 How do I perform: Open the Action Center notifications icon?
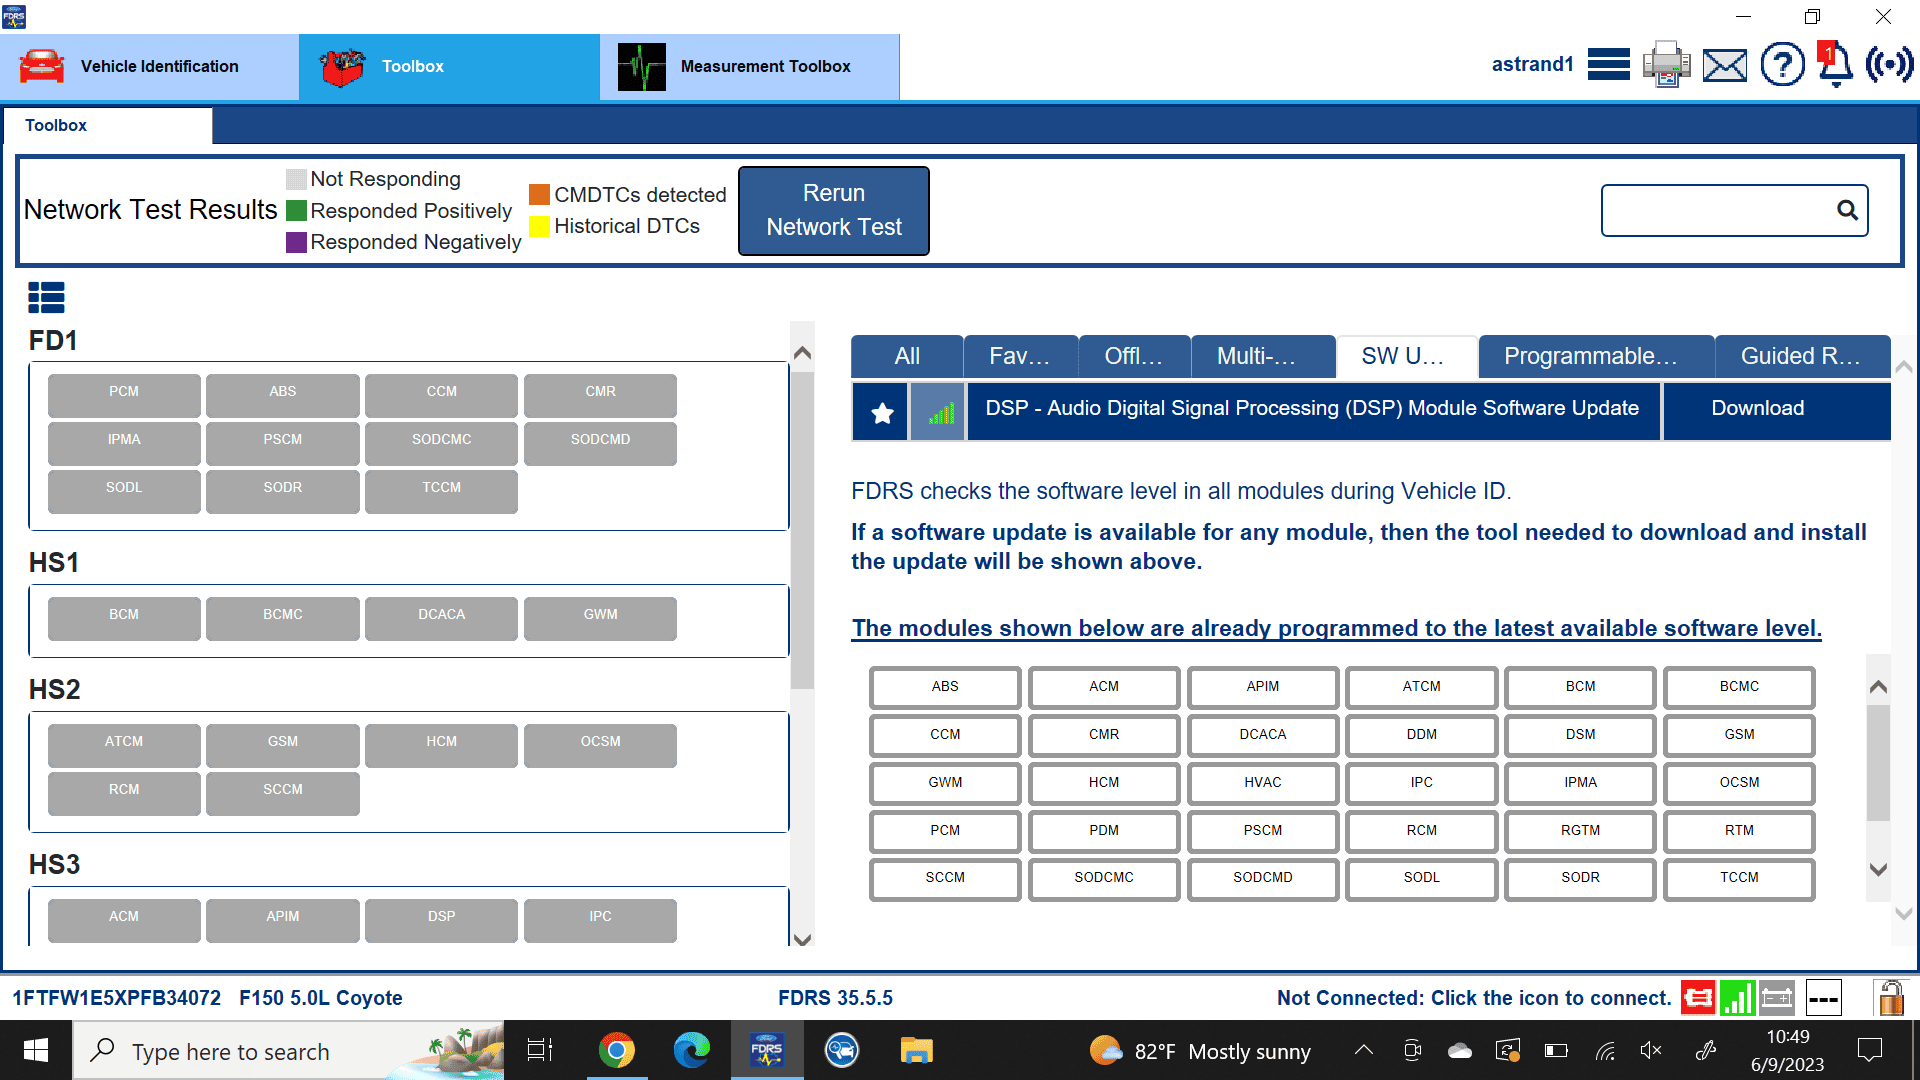[1869, 1050]
